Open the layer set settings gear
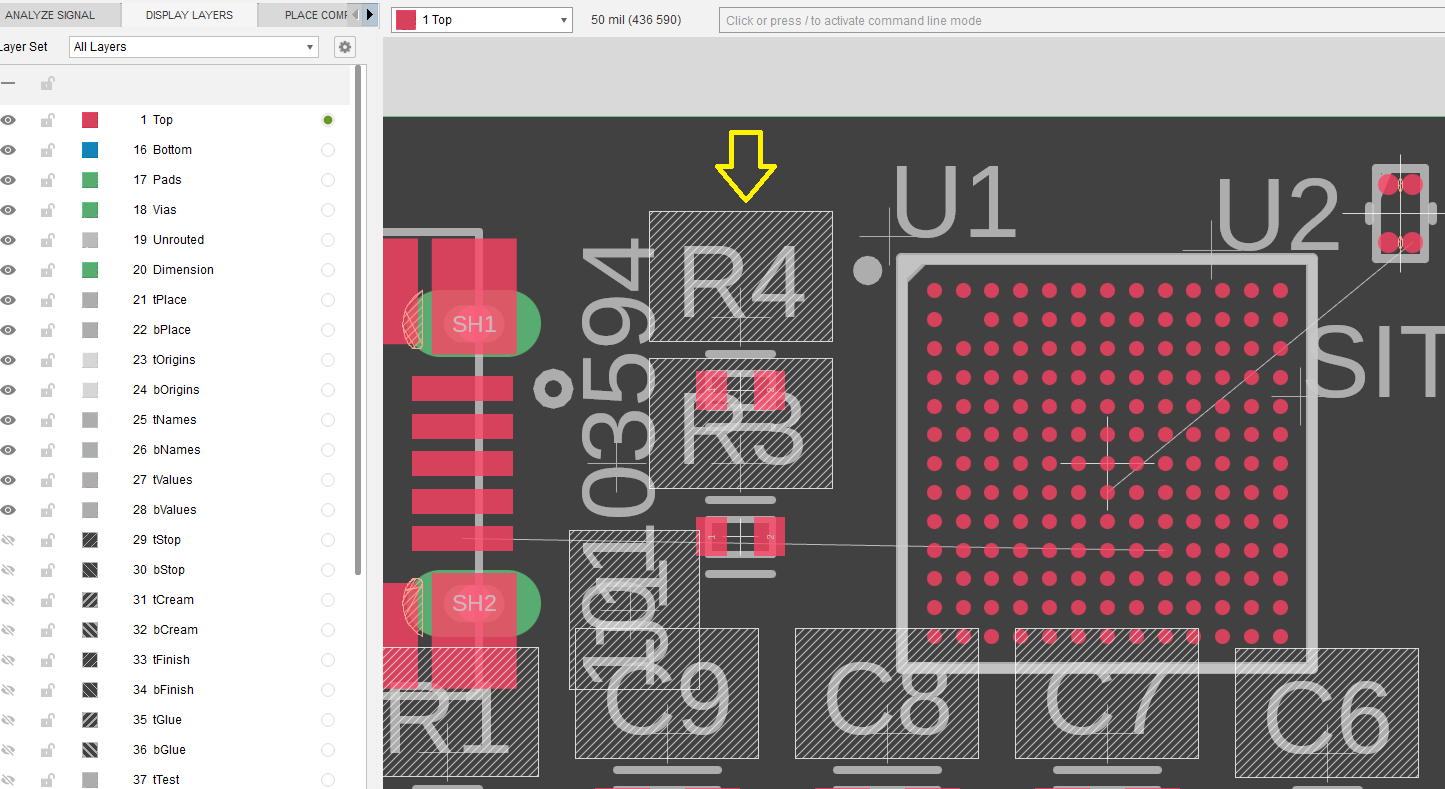The image size is (1445, 789). [x=344, y=46]
